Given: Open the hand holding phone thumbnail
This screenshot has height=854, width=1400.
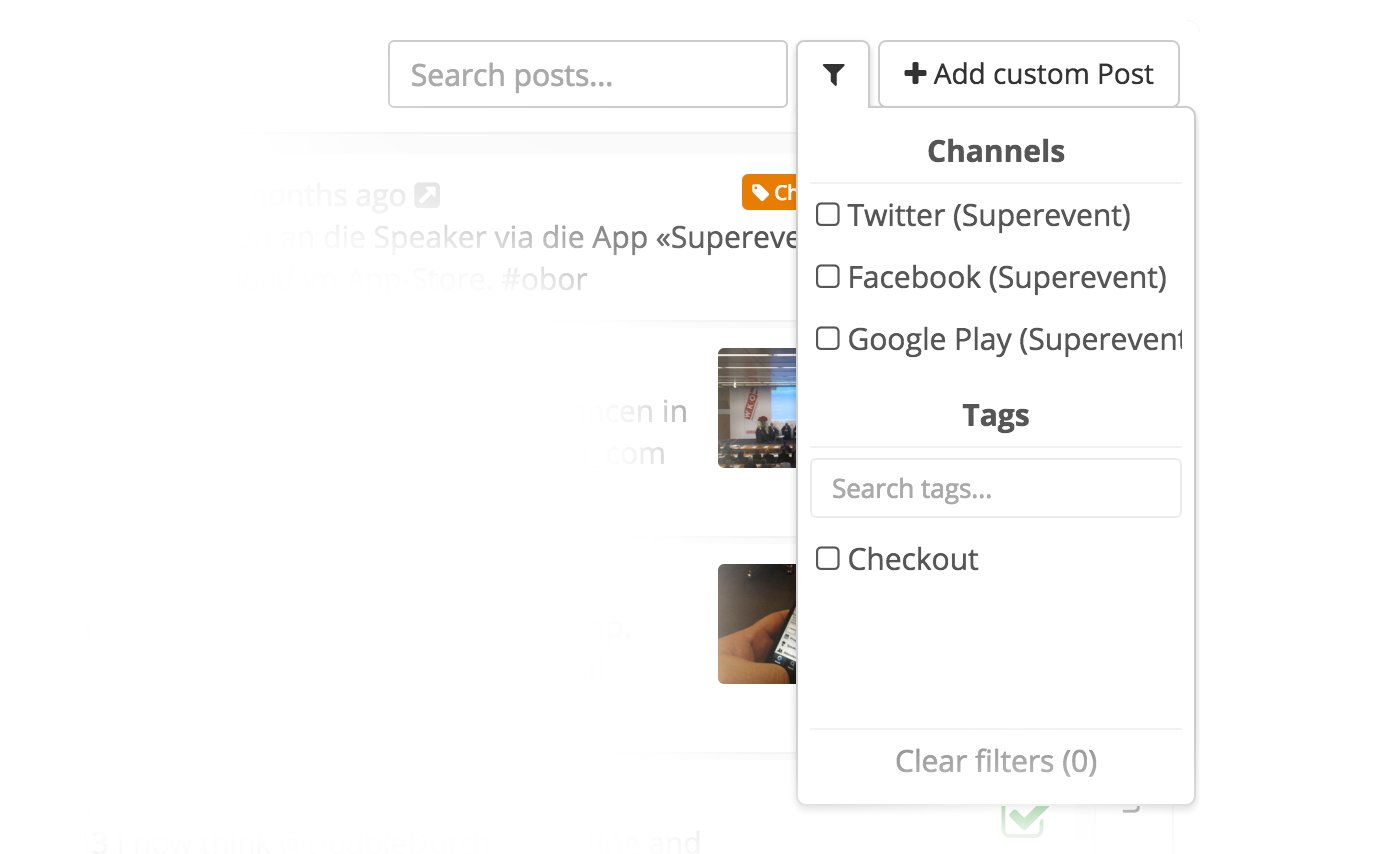Looking at the screenshot, I should (x=757, y=624).
